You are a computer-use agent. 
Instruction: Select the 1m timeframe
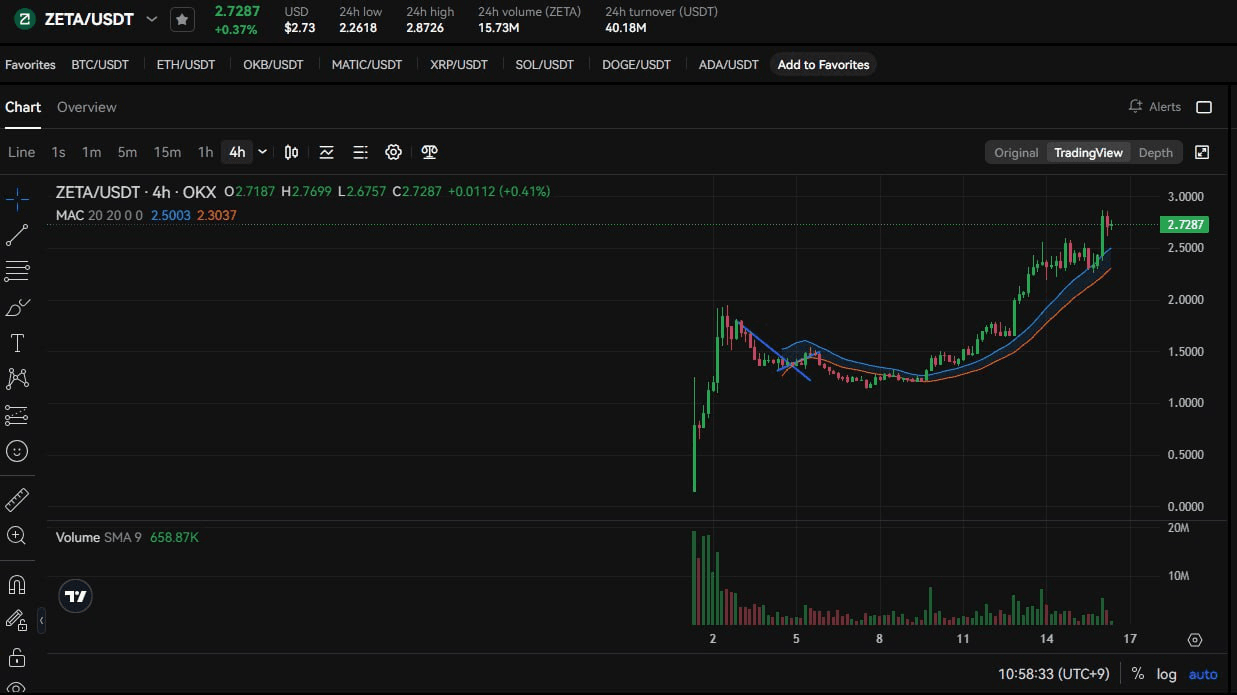(x=91, y=152)
